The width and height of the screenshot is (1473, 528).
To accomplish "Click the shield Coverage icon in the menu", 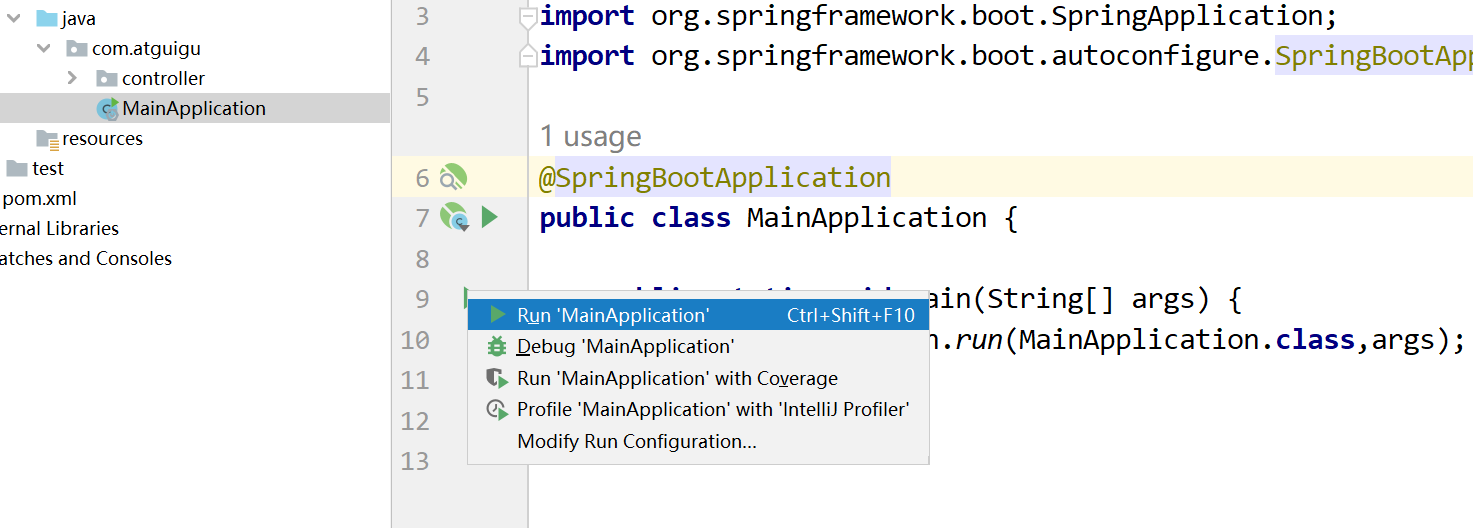I will coord(496,378).
